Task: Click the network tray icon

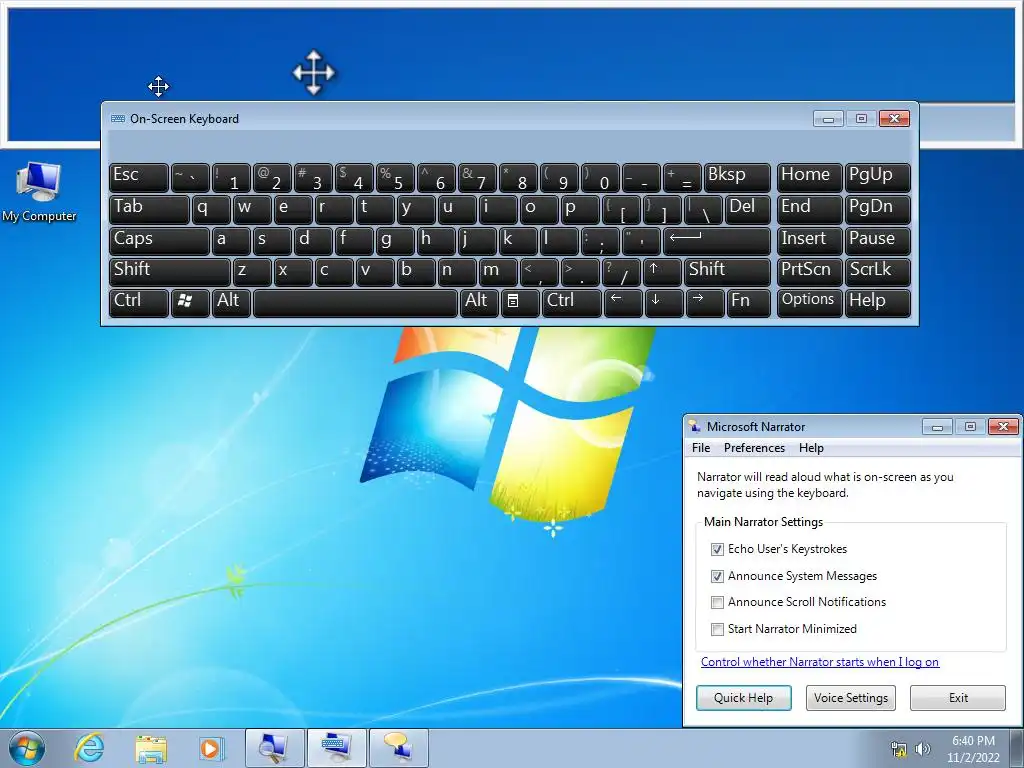Action: point(899,749)
